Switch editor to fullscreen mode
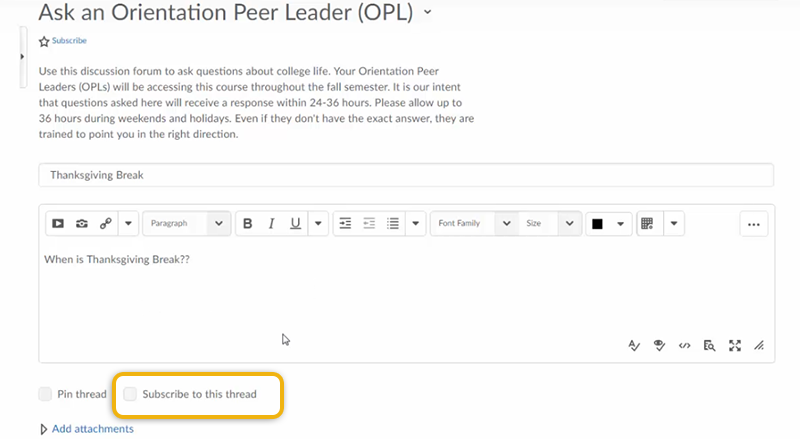The height and width of the screenshot is (439, 800). [x=735, y=346]
